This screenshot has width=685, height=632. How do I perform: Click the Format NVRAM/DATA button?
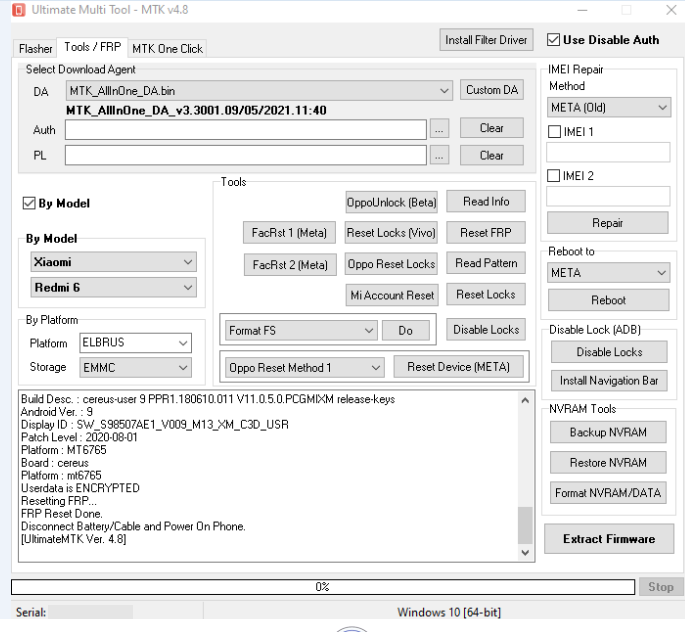click(608, 493)
